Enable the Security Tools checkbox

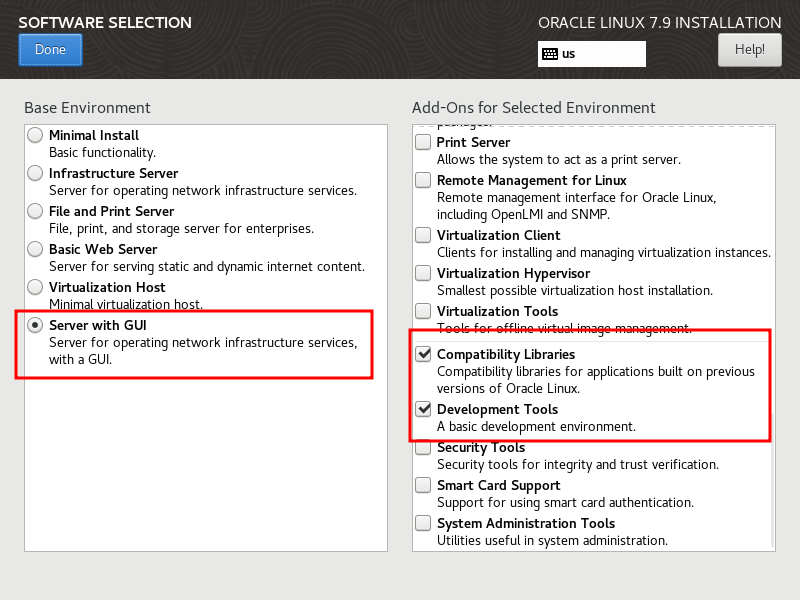tap(423, 447)
